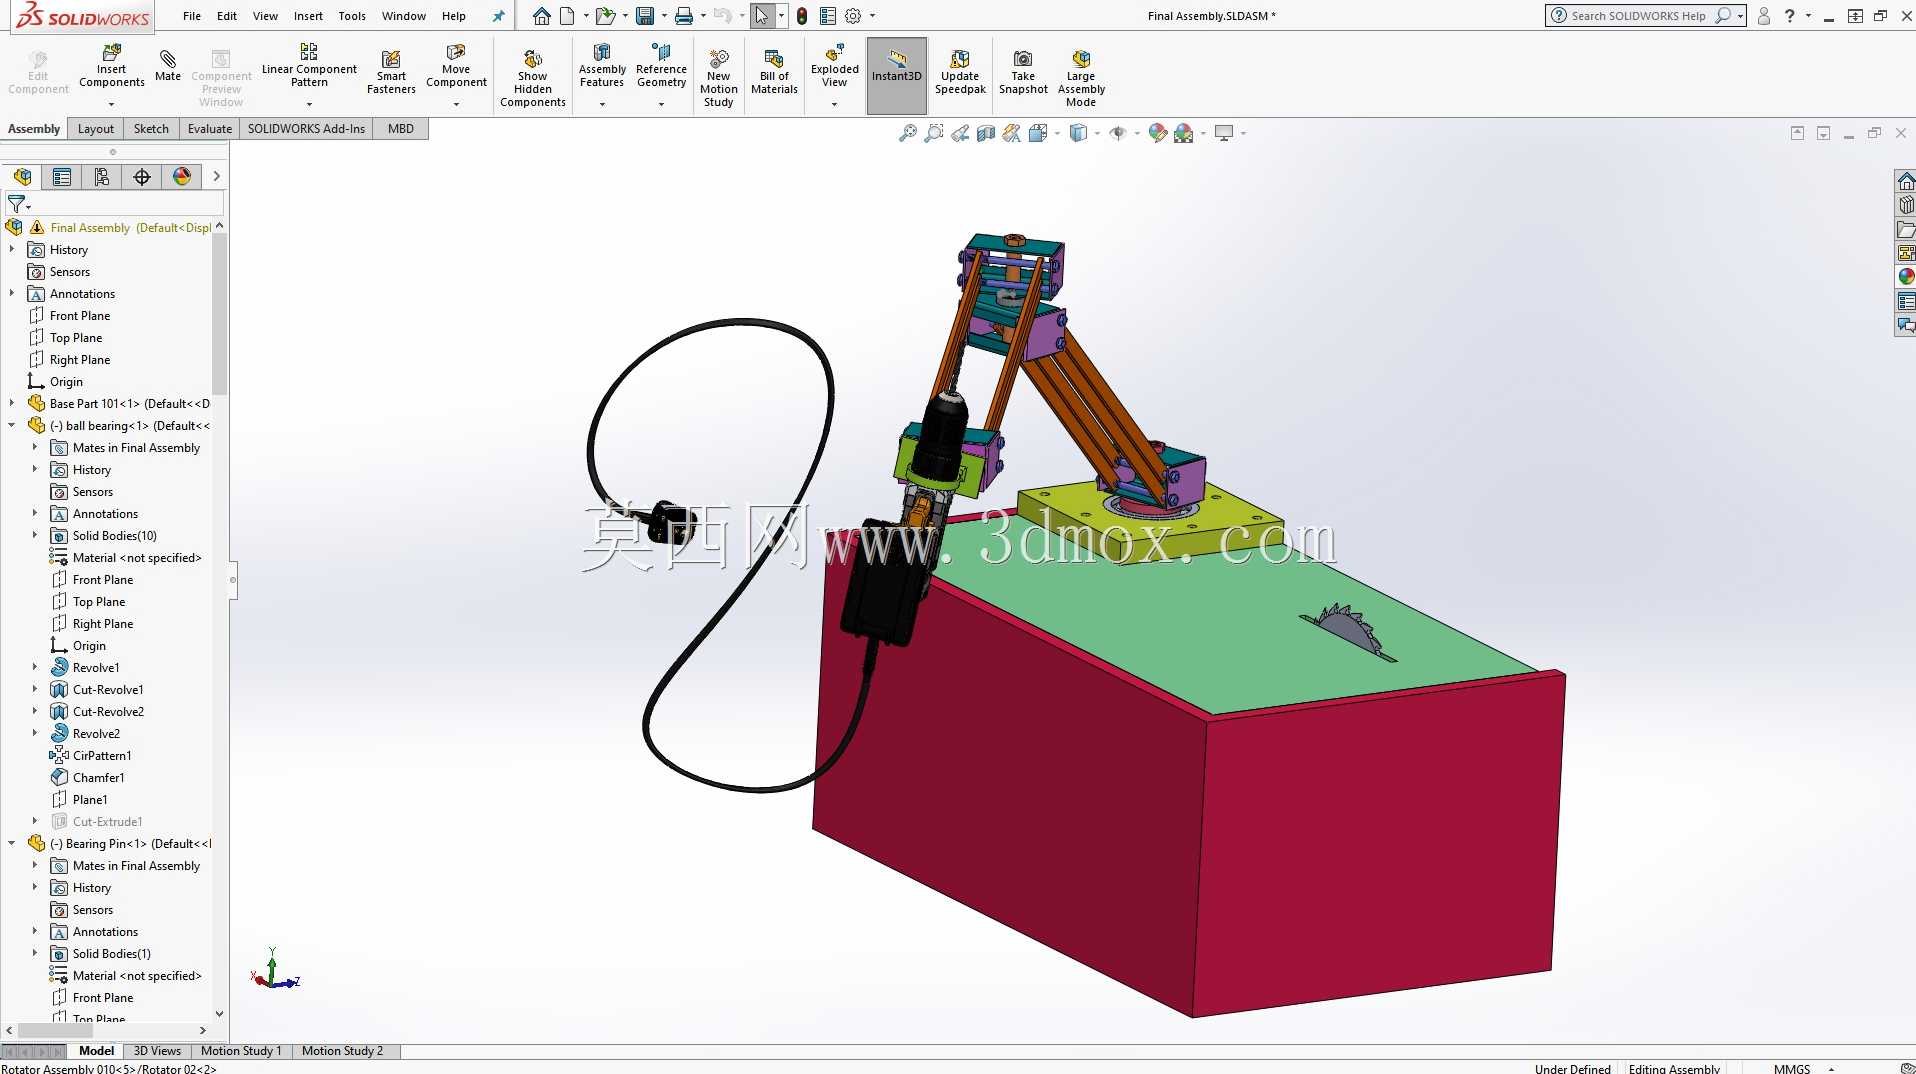Click Show Hidden Components
The height and width of the screenshot is (1074, 1916).
point(533,78)
